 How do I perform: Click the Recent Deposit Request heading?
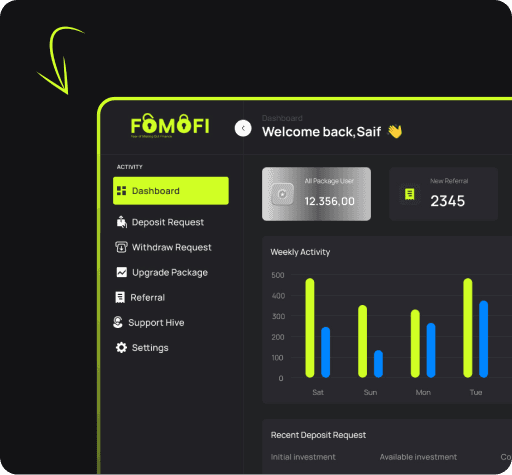point(318,435)
